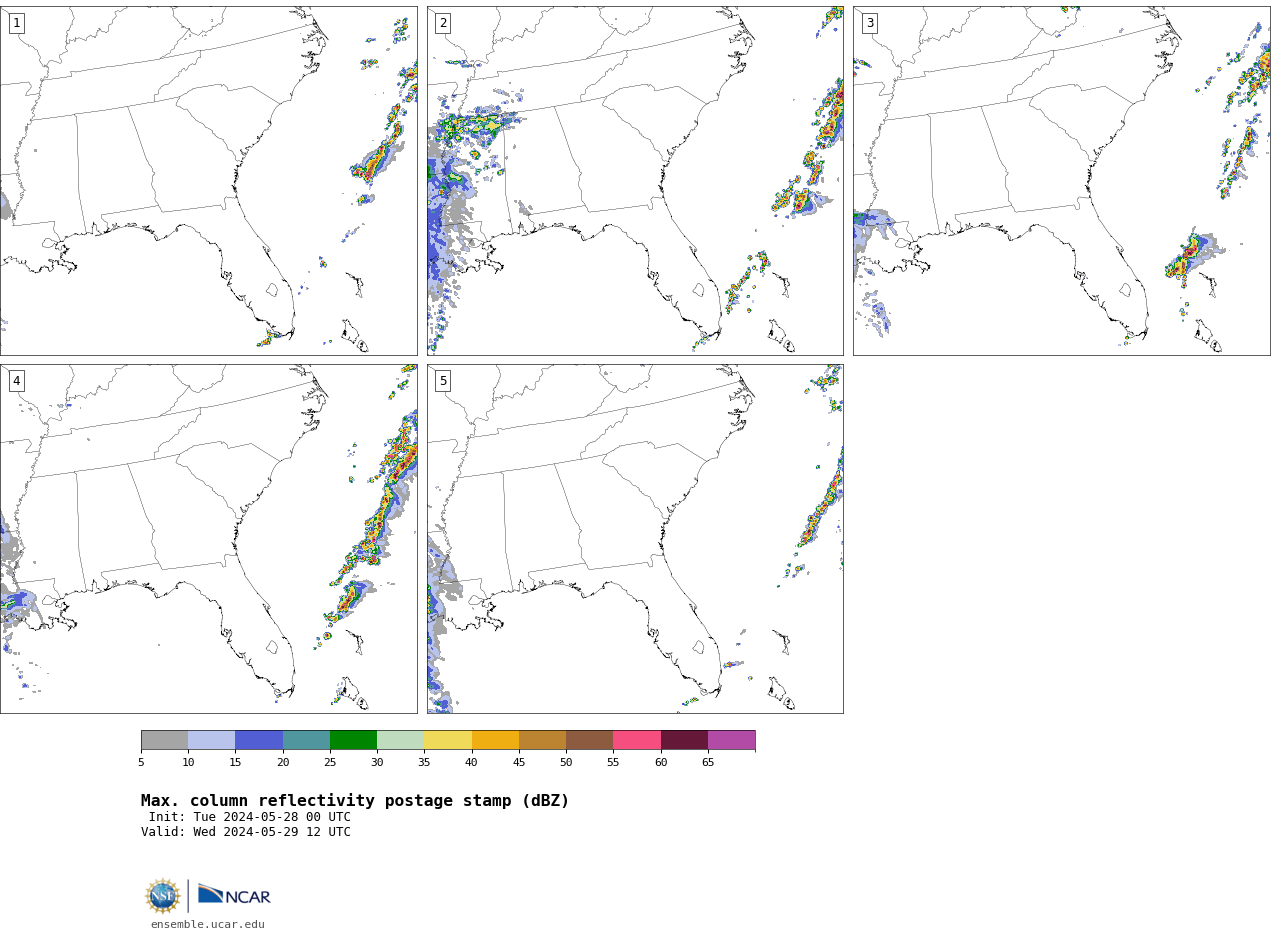Click the maroon 60-65 dBZ swatch

684,740
